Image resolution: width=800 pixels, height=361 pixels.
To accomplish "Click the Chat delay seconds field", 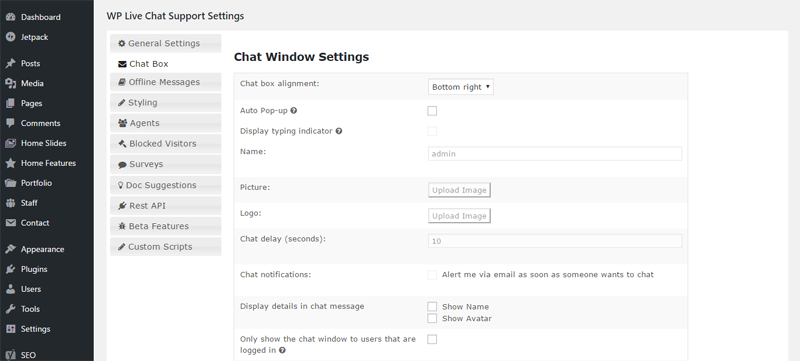I will [x=555, y=241].
